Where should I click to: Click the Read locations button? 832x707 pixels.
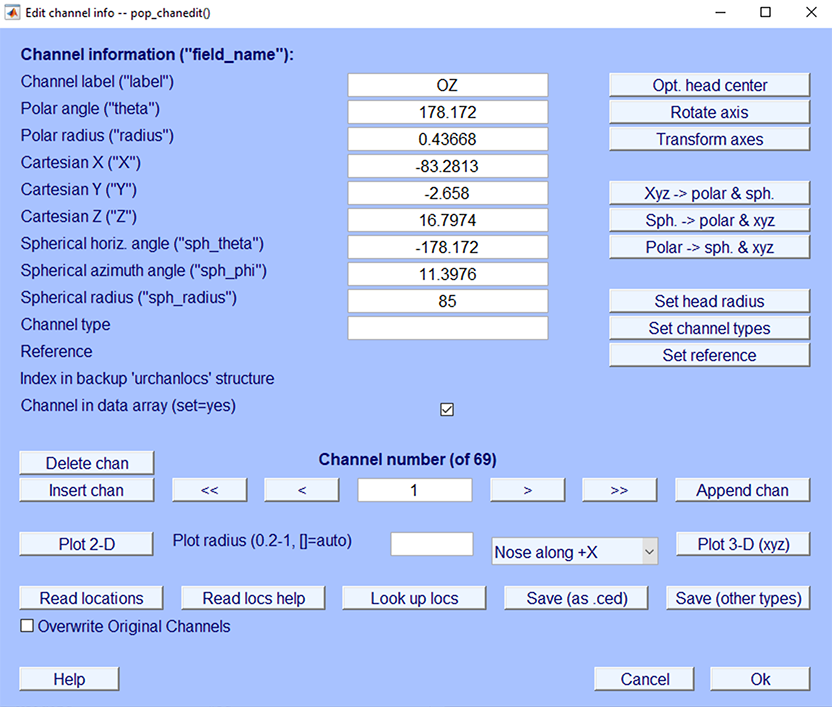pos(91,598)
